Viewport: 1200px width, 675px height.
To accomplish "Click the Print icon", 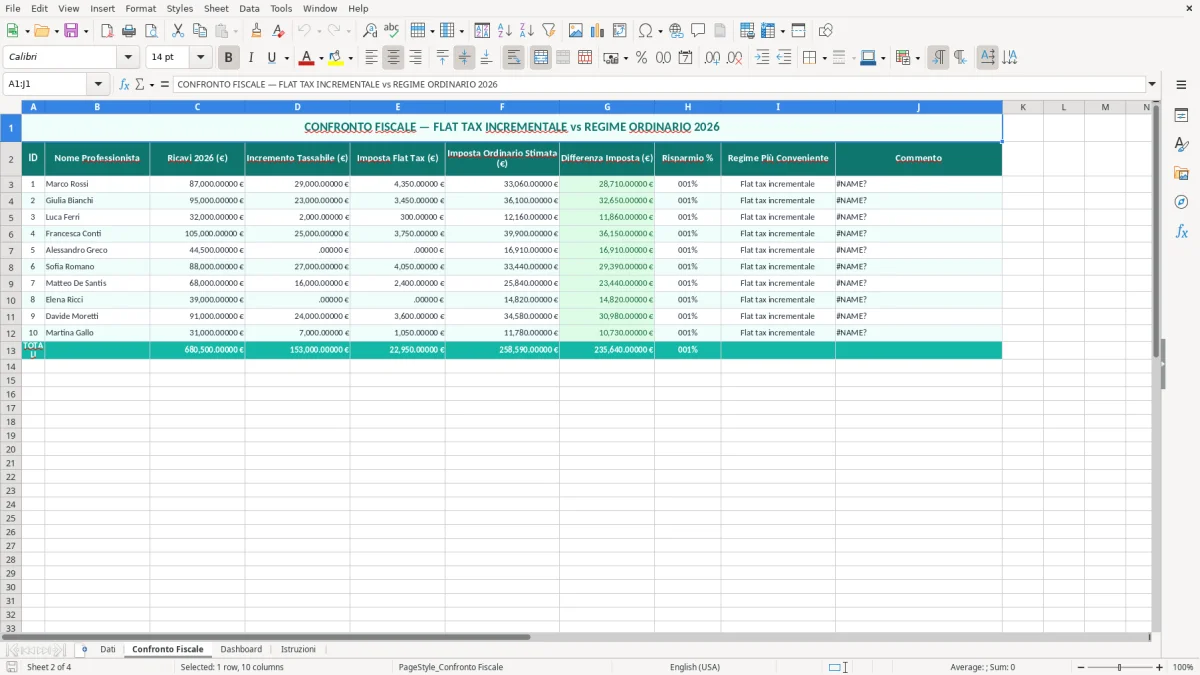I will 129,31.
